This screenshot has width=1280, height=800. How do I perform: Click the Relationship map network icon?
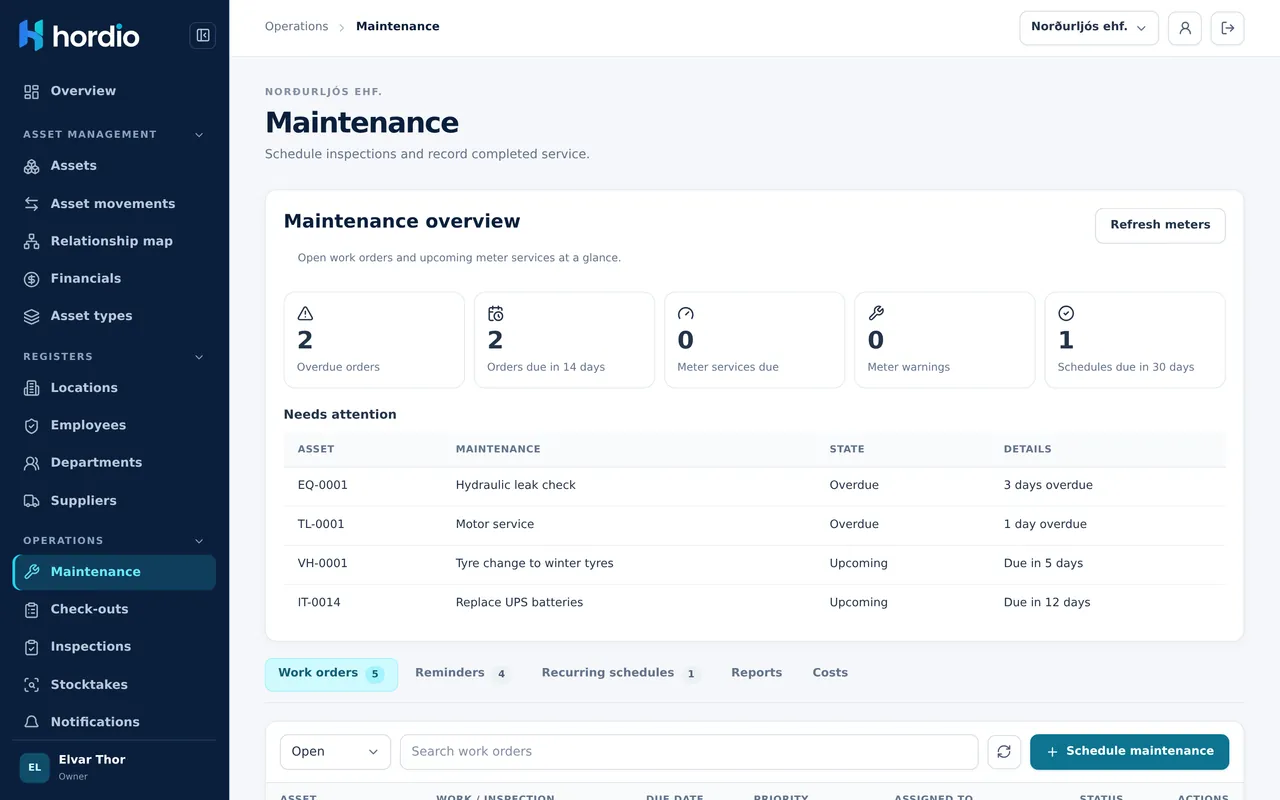click(x=32, y=241)
